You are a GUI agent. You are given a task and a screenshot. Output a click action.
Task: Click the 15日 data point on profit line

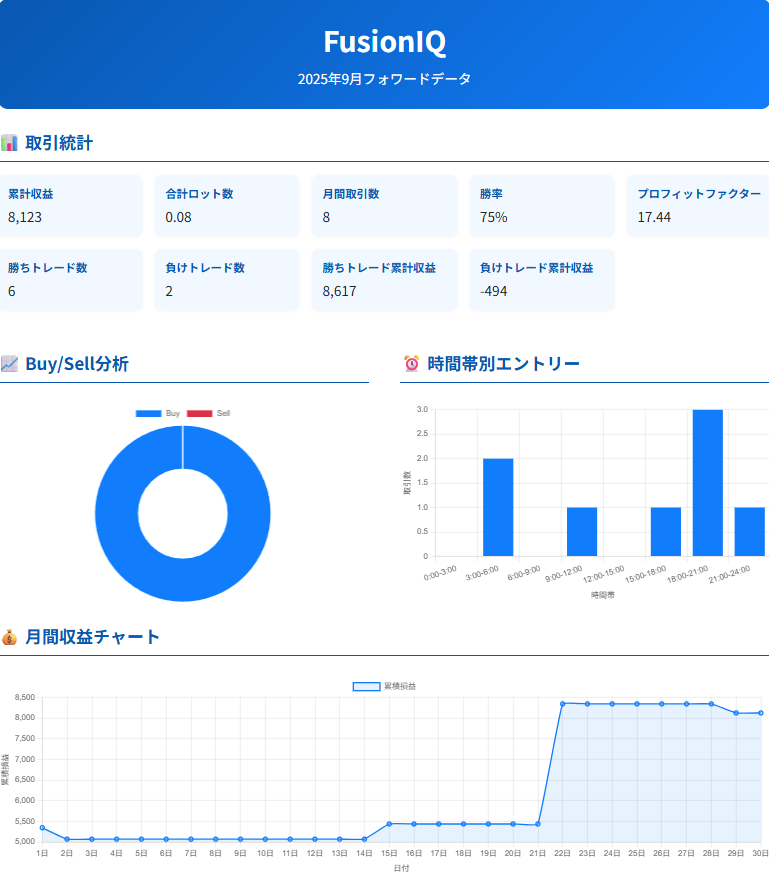point(389,824)
